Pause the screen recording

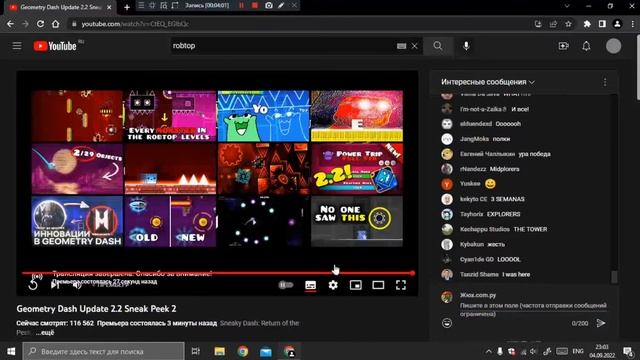(241, 6)
